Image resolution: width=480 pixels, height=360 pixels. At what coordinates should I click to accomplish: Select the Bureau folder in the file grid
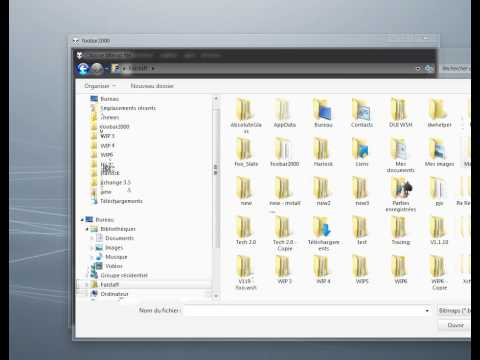(323, 113)
